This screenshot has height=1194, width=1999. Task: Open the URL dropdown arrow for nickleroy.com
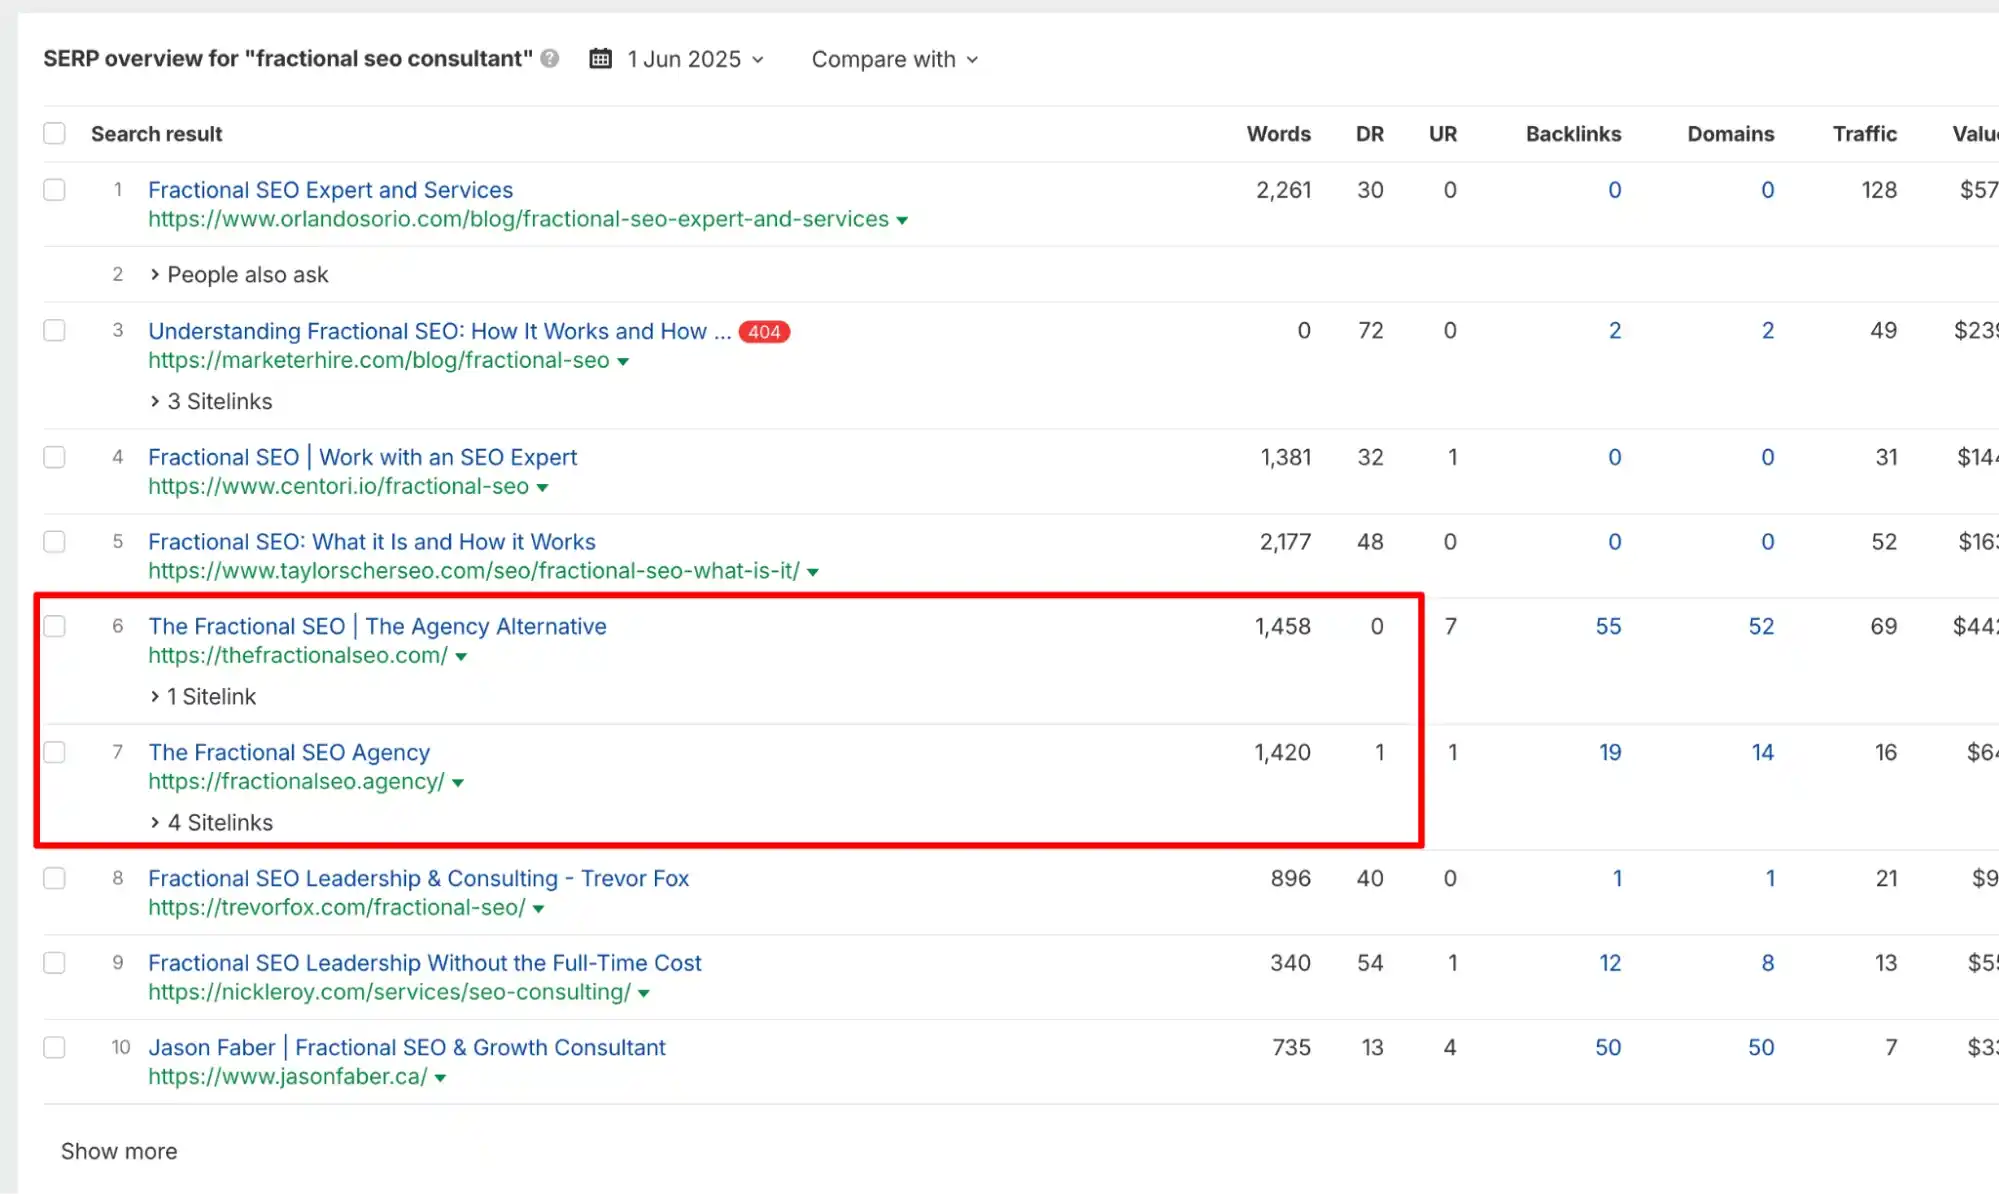(x=644, y=993)
